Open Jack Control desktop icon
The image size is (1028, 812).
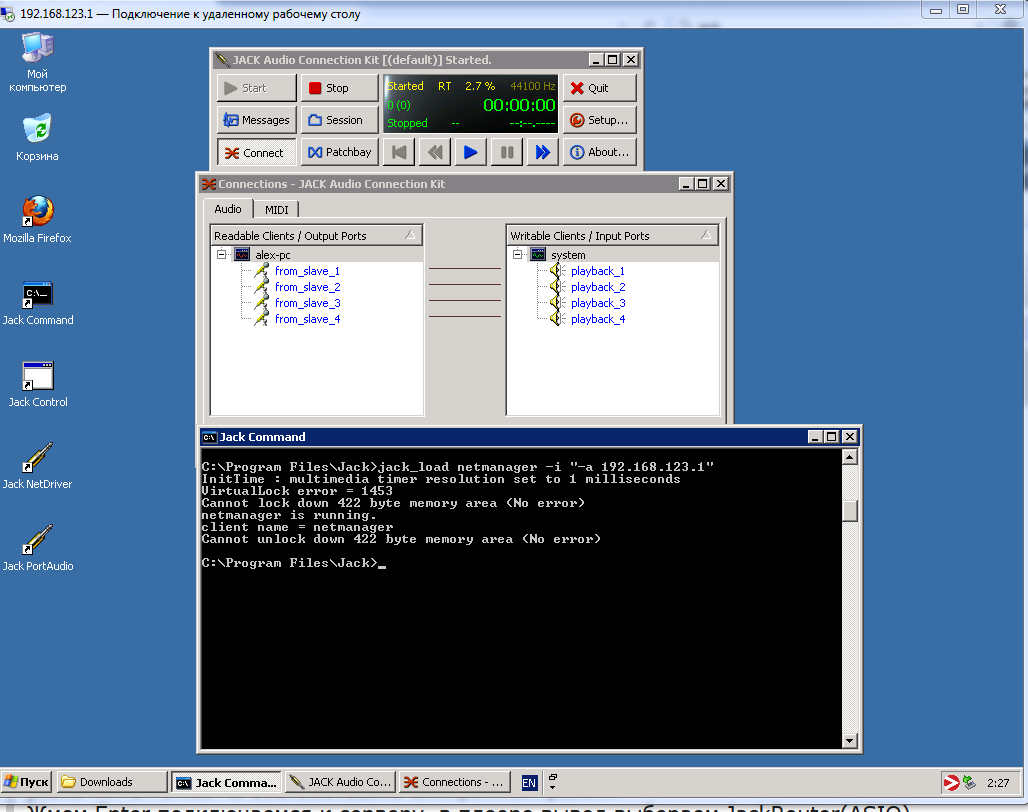pyautogui.click(x=37, y=378)
